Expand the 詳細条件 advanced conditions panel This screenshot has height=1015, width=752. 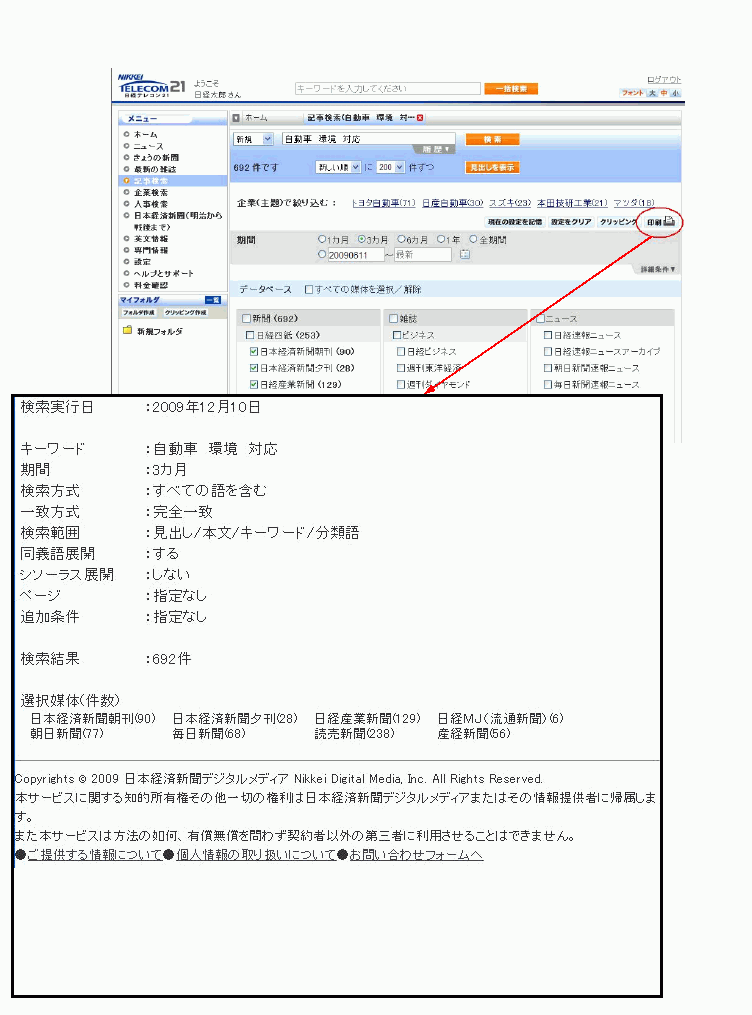click(658, 269)
